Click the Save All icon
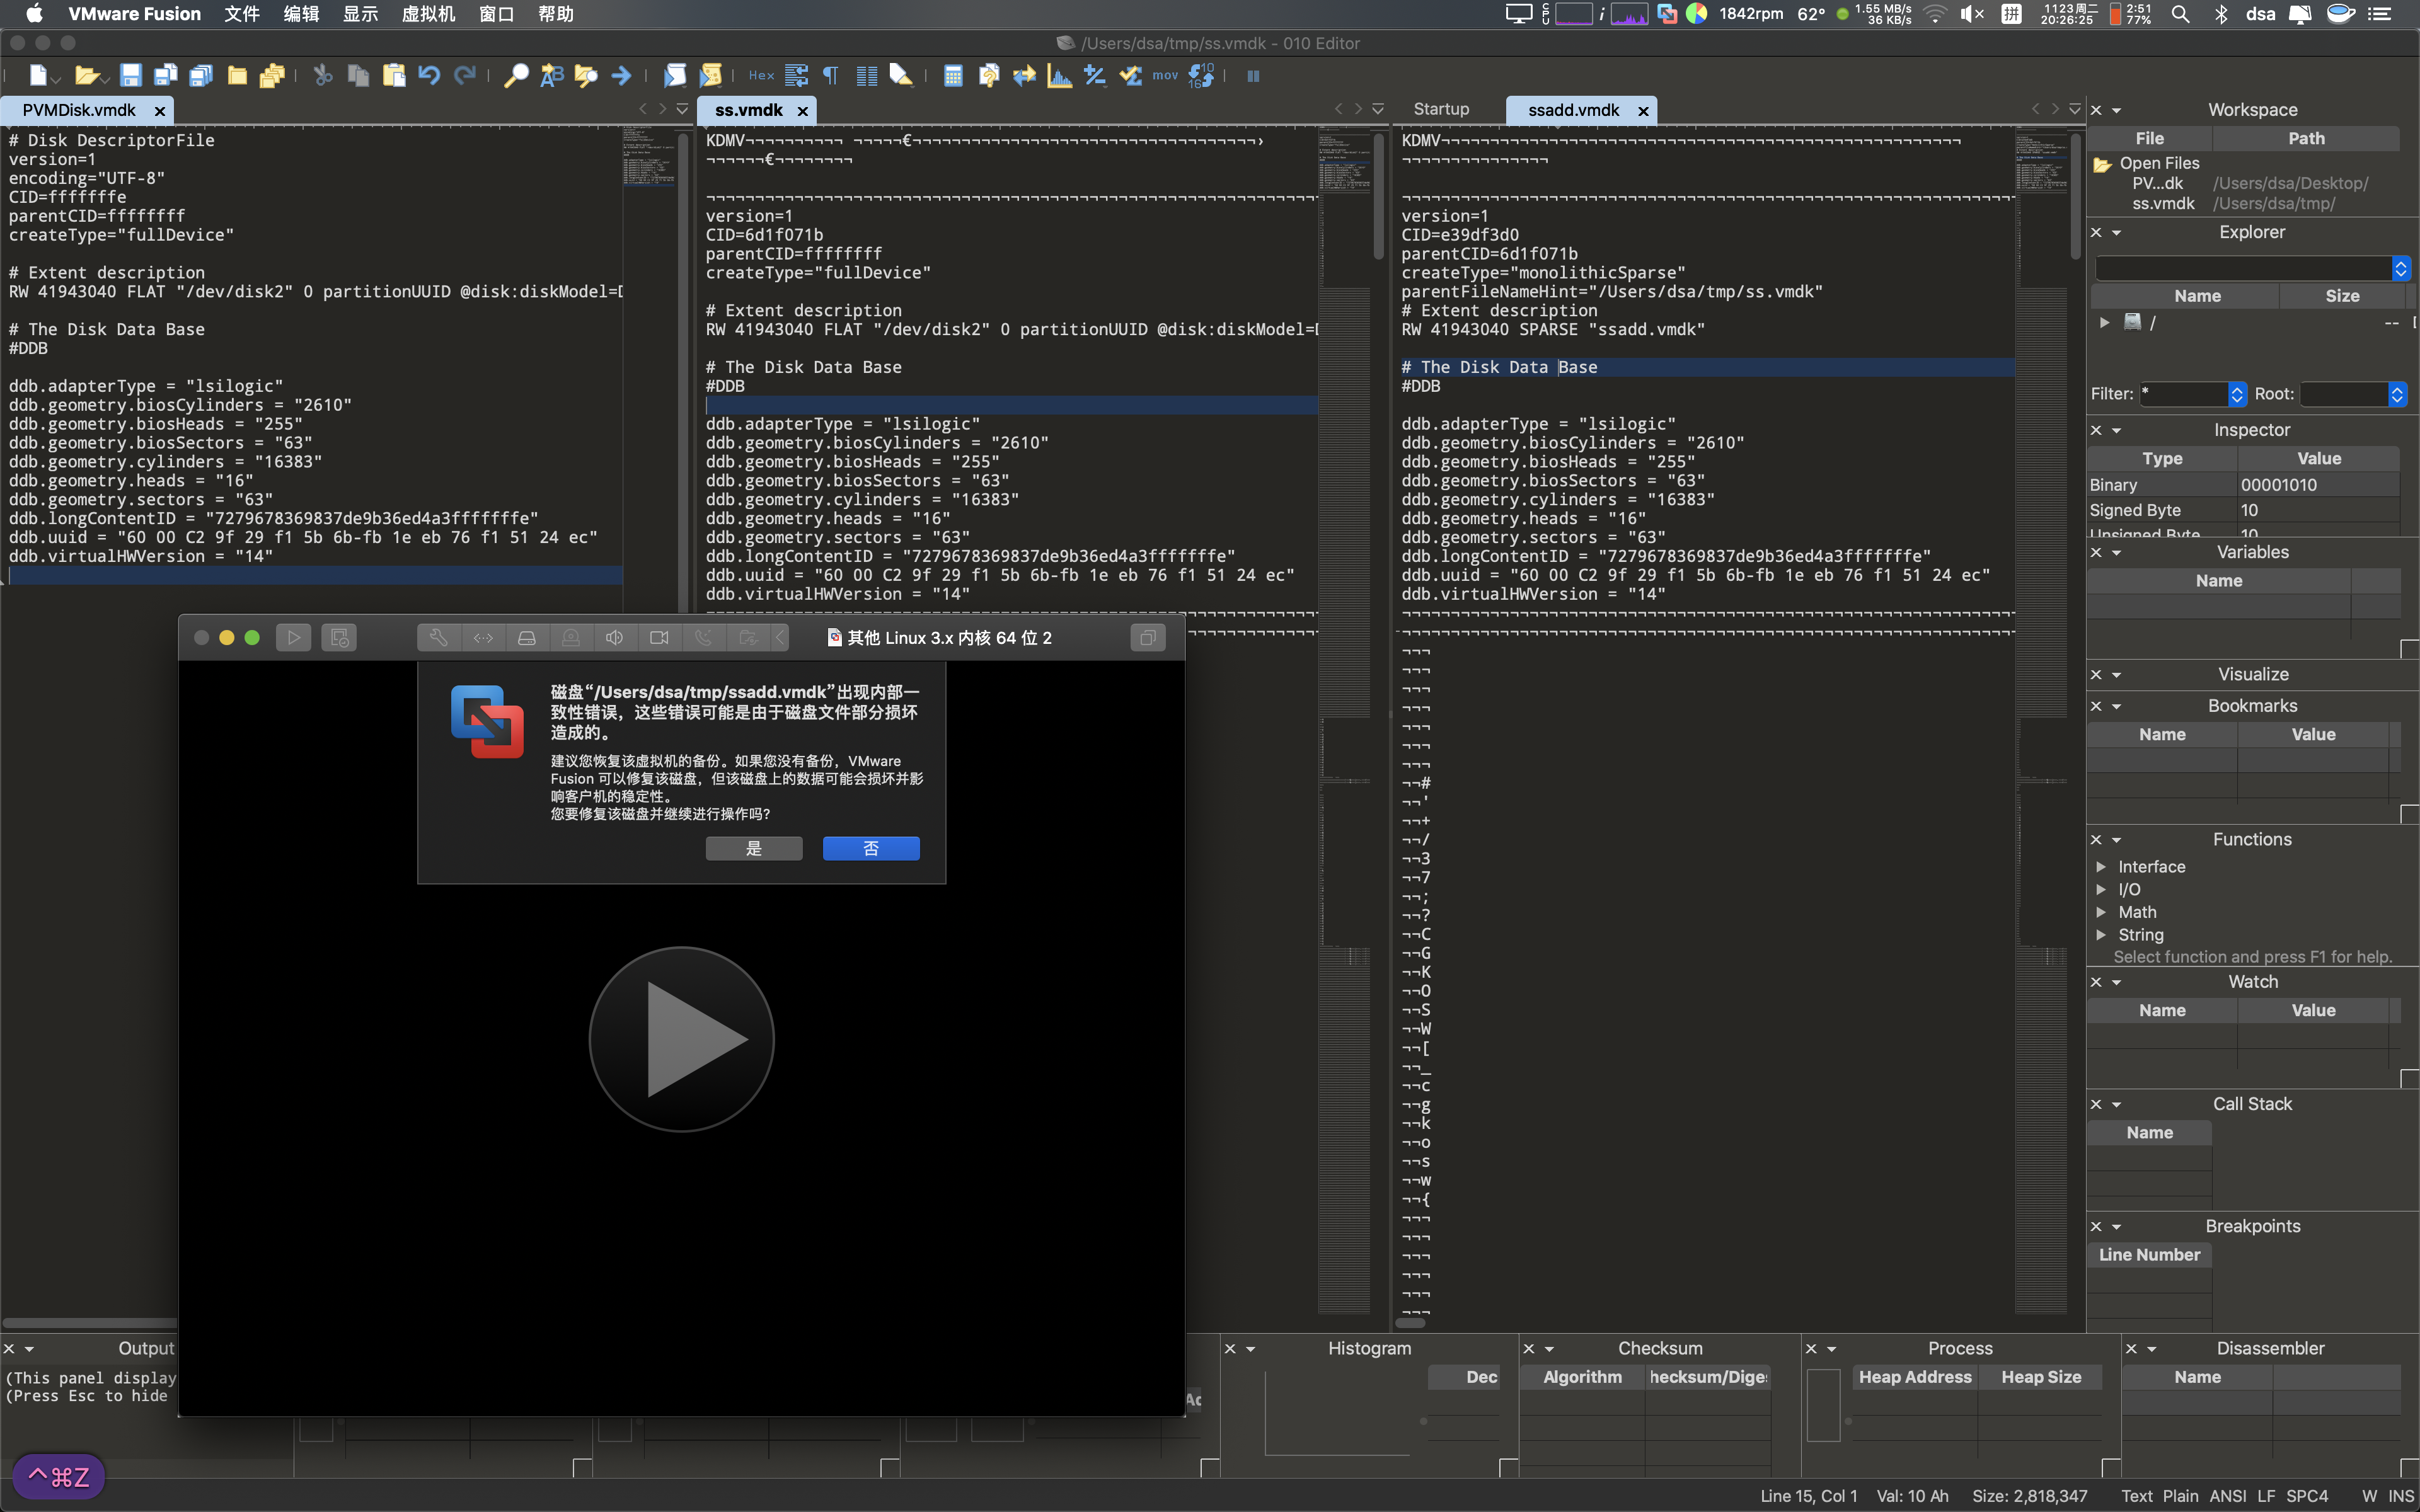This screenshot has height=1512, width=2420. point(201,75)
